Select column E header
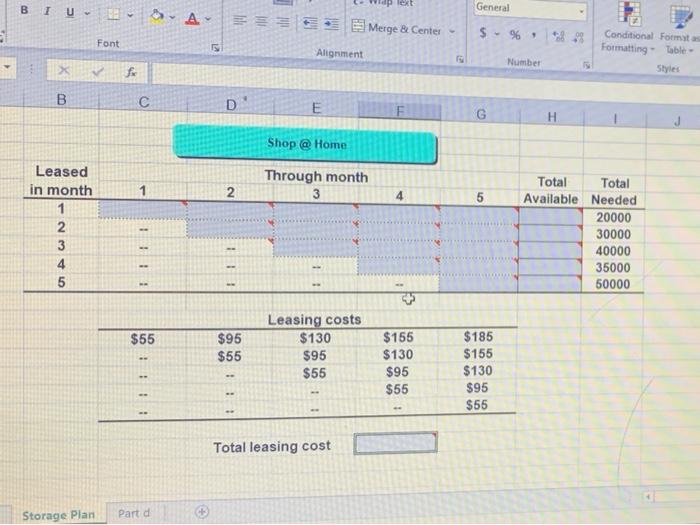700x525 pixels. [316, 108]
